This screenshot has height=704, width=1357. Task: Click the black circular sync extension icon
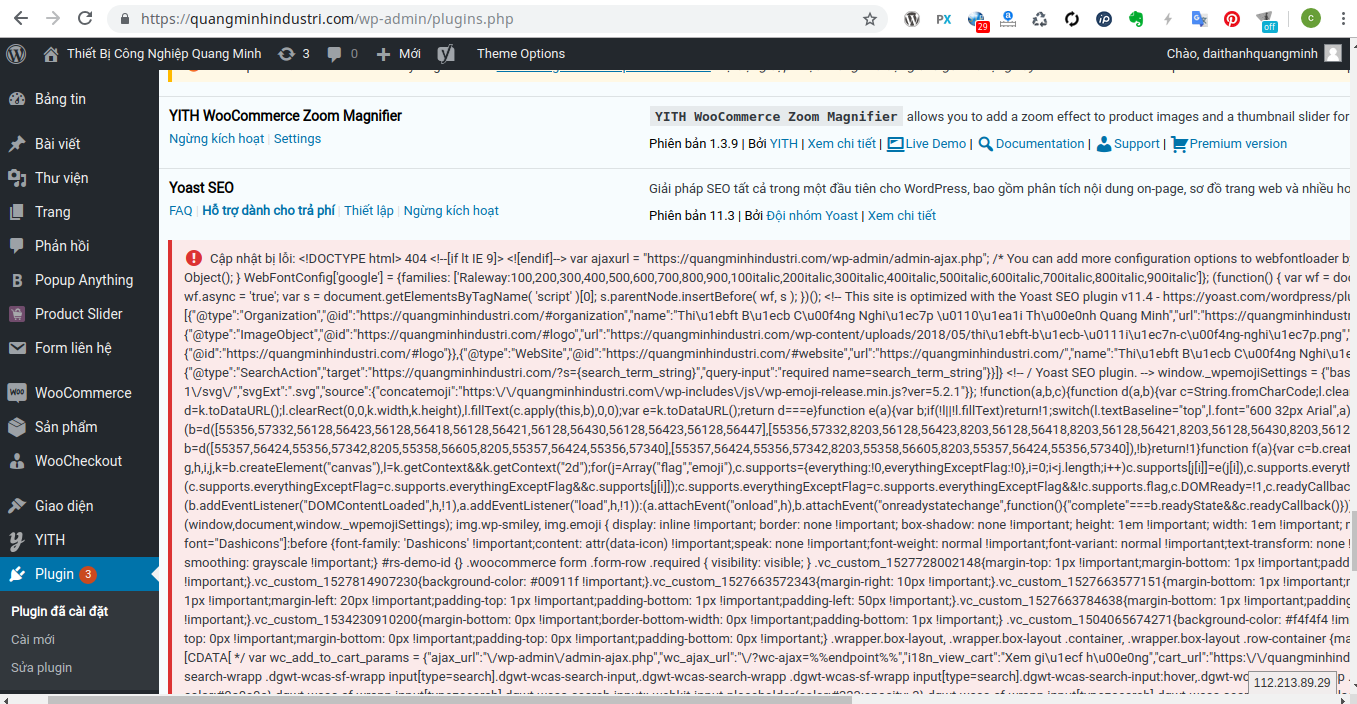point(1072,19)
